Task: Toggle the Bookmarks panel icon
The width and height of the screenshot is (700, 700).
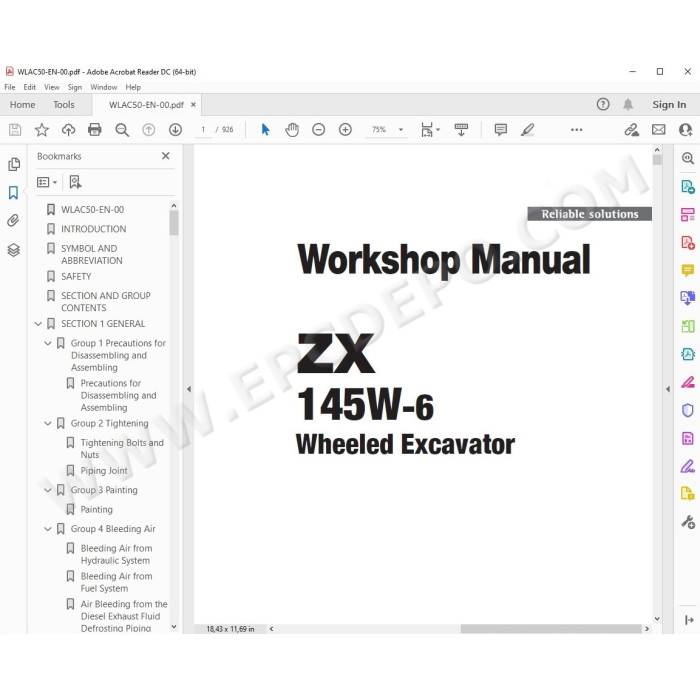Action: 13,192
